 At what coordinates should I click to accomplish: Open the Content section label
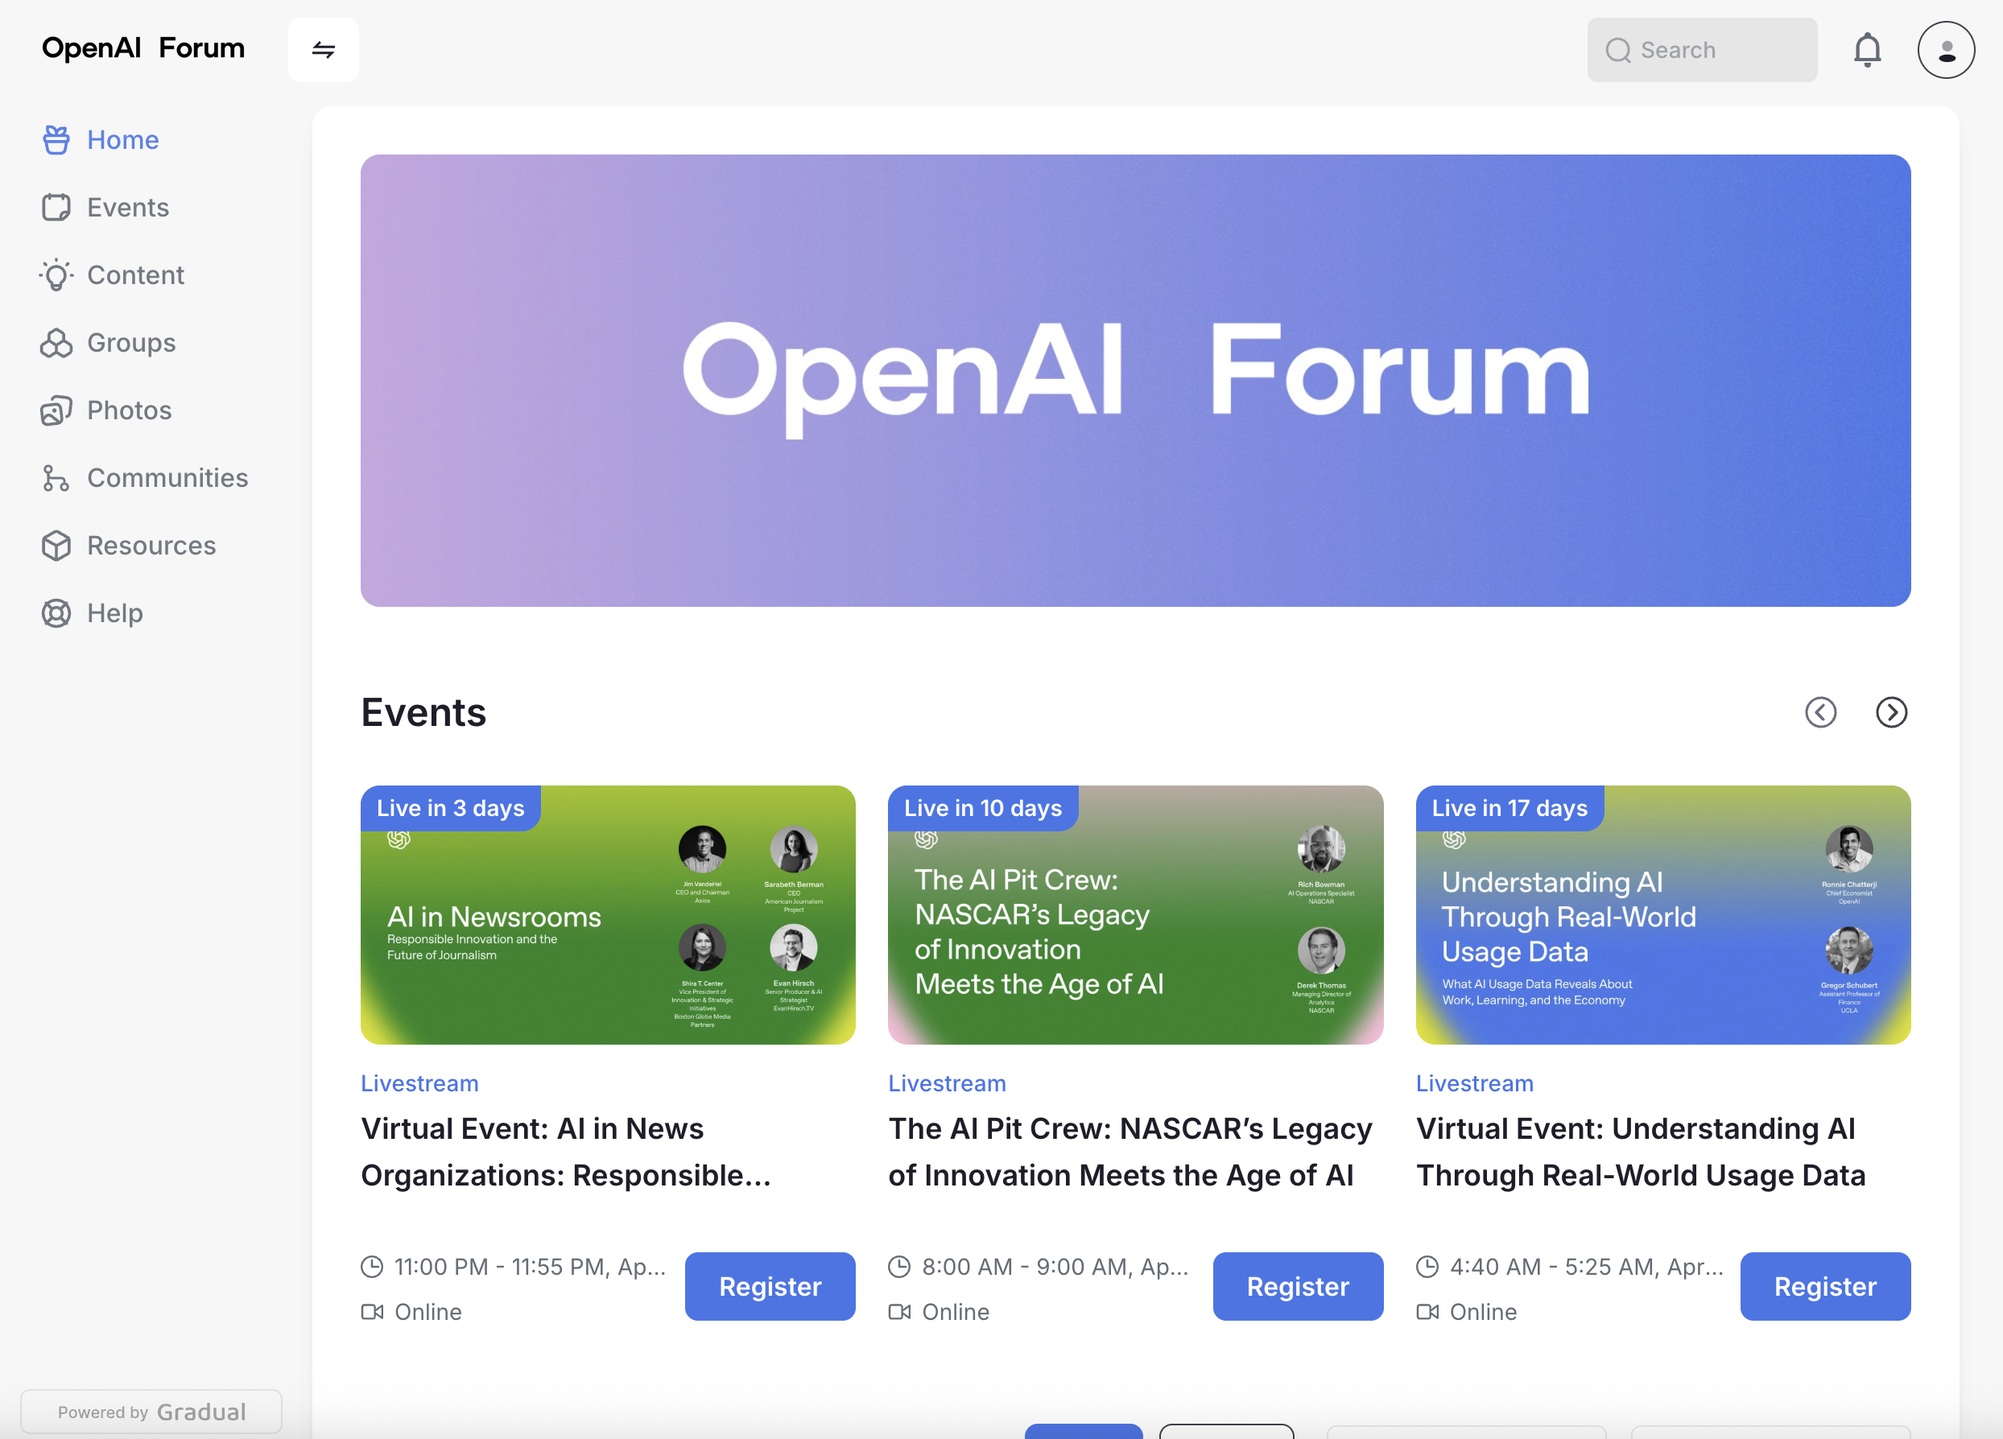coord(136,275)
